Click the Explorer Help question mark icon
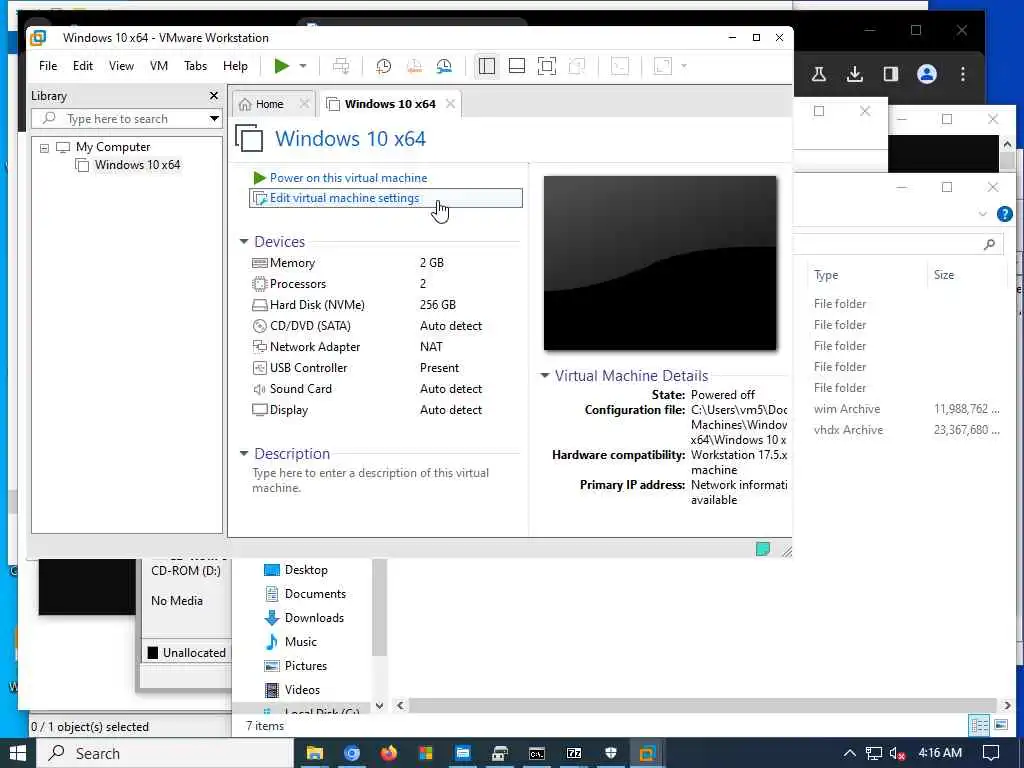The width and height of the screenshot is (1024, 768). (x=1004, y=214)
